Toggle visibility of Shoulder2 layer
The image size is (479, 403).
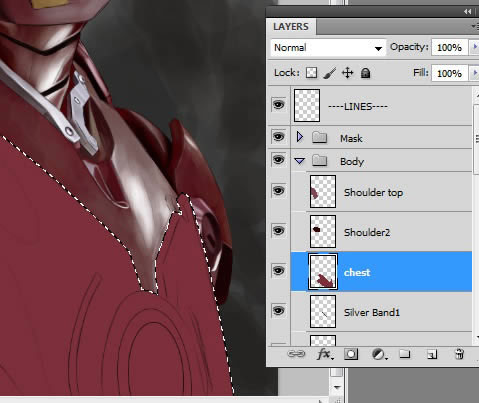279,230
